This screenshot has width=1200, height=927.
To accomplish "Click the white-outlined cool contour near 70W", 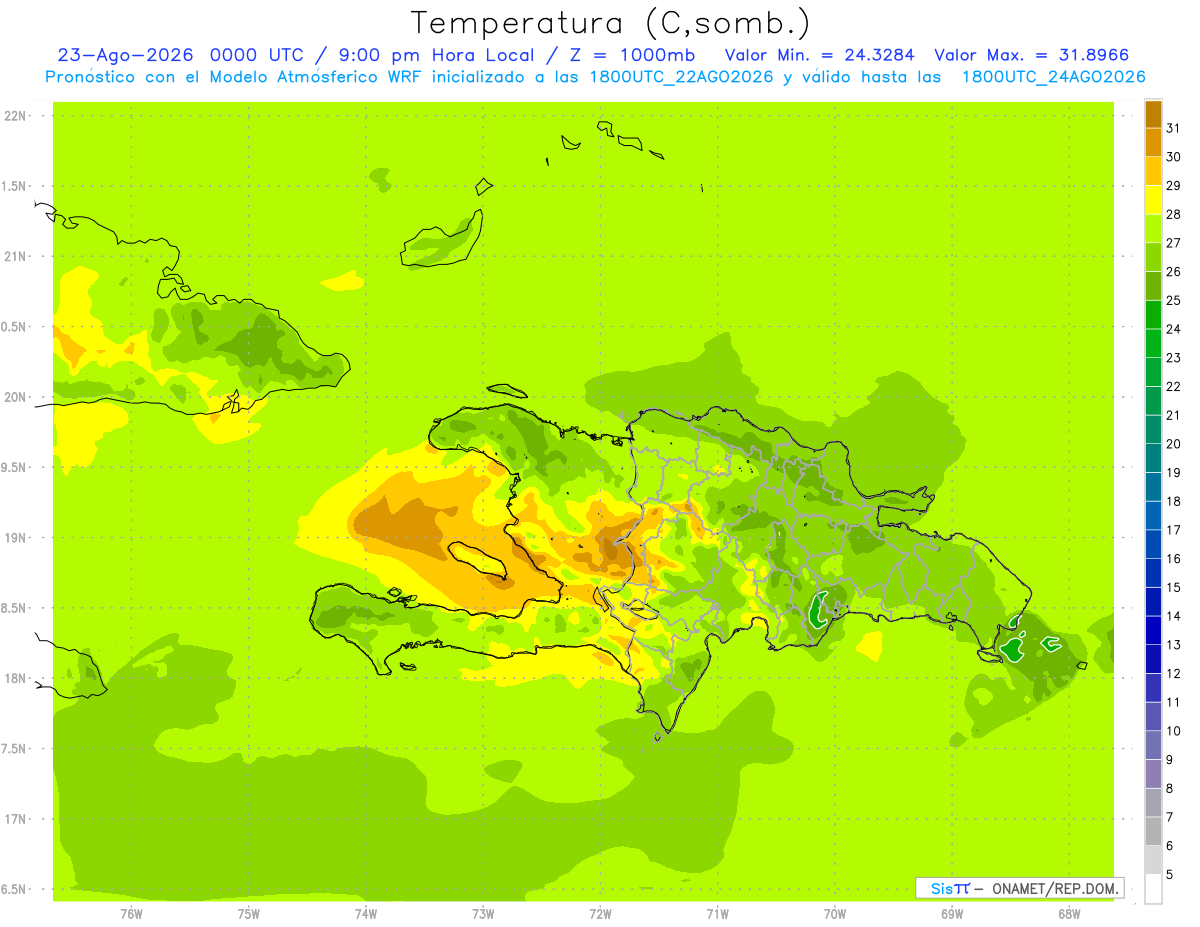I will [820, 609].
